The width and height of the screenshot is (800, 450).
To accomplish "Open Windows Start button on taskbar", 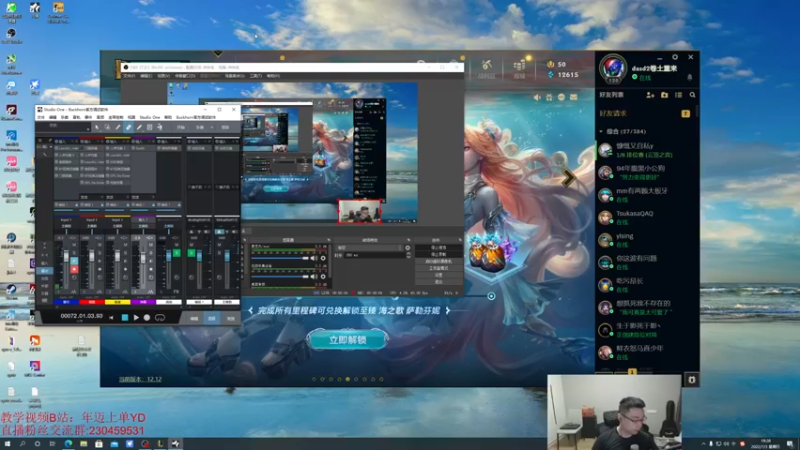I will point(7,444).
